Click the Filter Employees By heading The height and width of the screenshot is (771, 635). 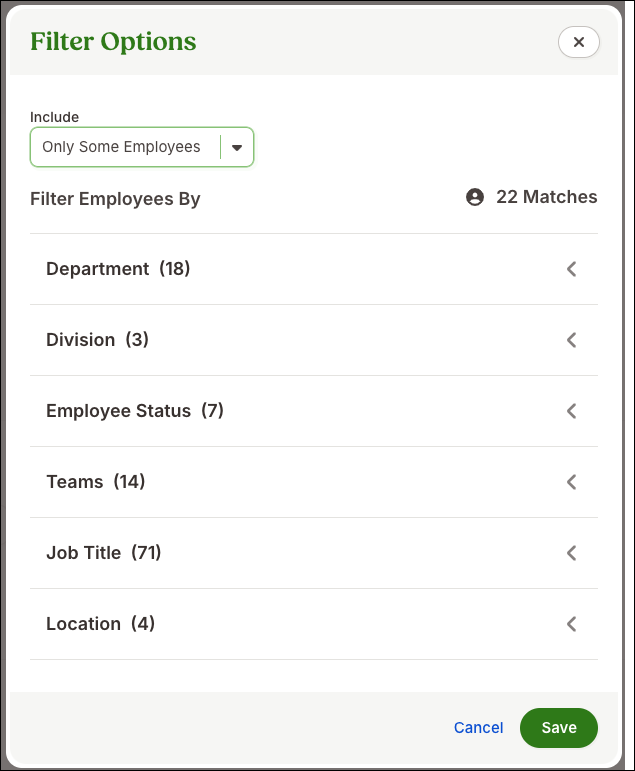(x=115, y=199)
